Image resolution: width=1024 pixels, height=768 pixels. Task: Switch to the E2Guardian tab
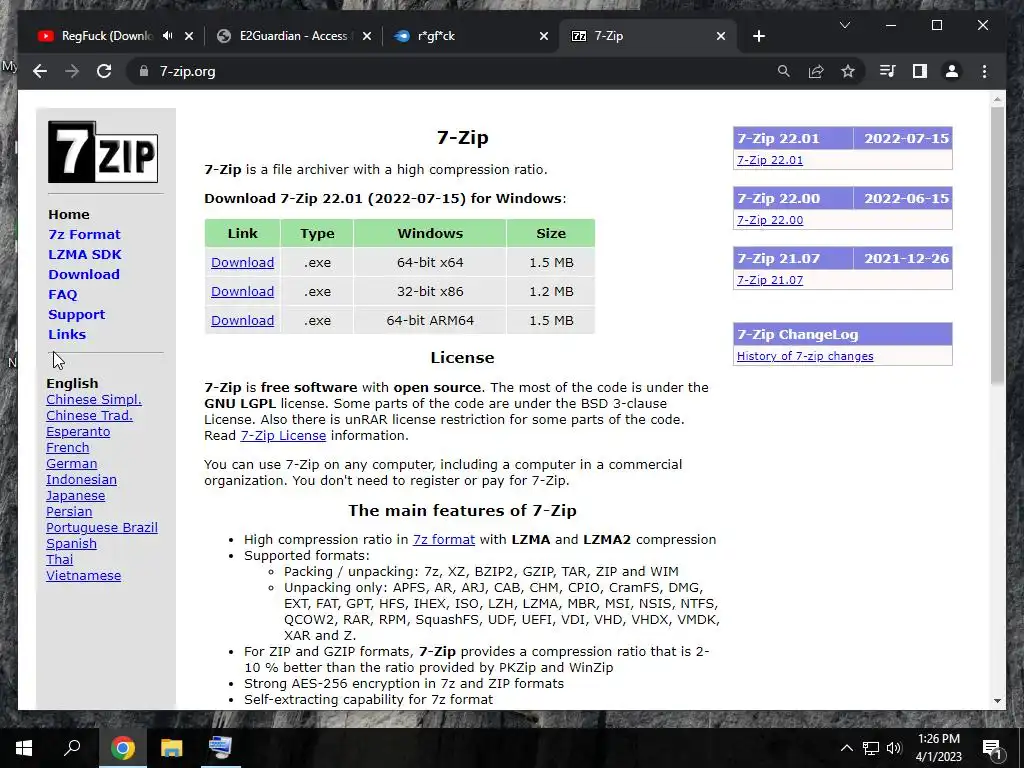(x=293, y=36)
